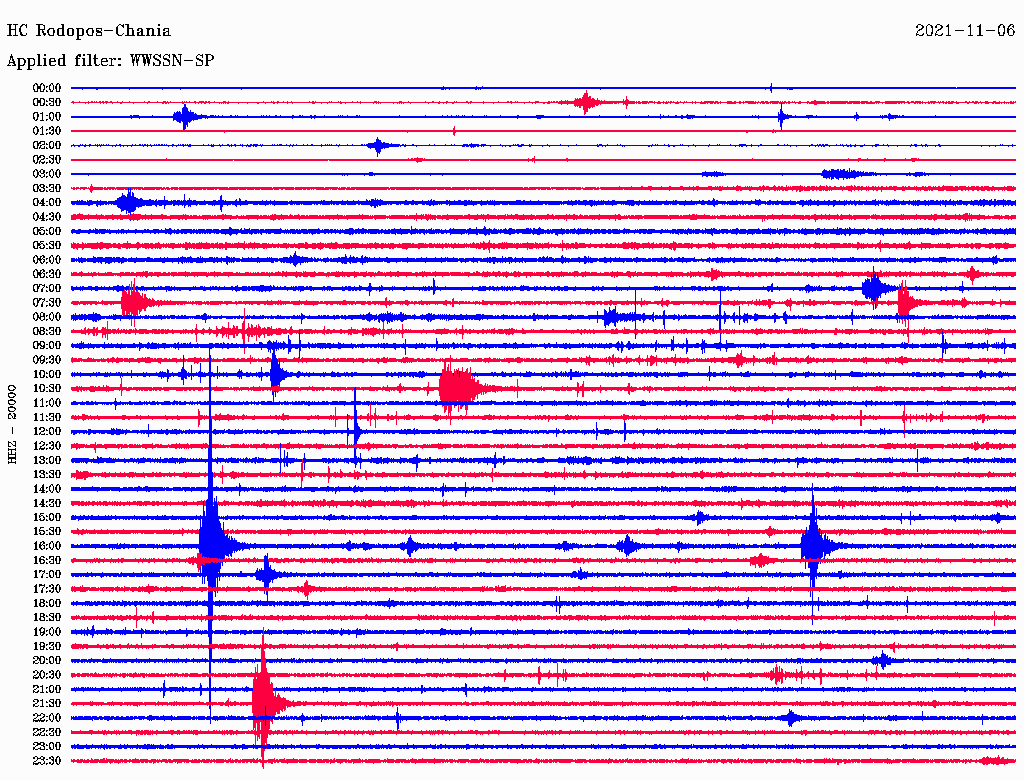
Task: Select the 22:00 time row label
Action: [47, 718]
